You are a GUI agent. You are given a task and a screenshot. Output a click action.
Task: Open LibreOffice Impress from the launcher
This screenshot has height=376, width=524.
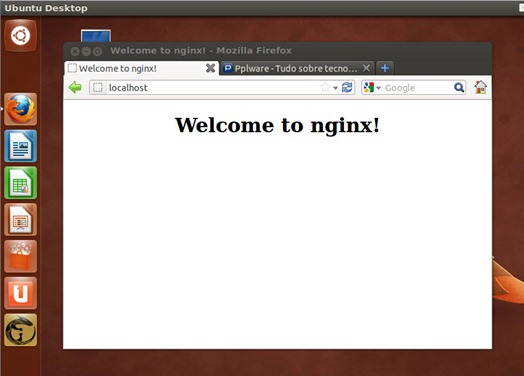point(20,220)
